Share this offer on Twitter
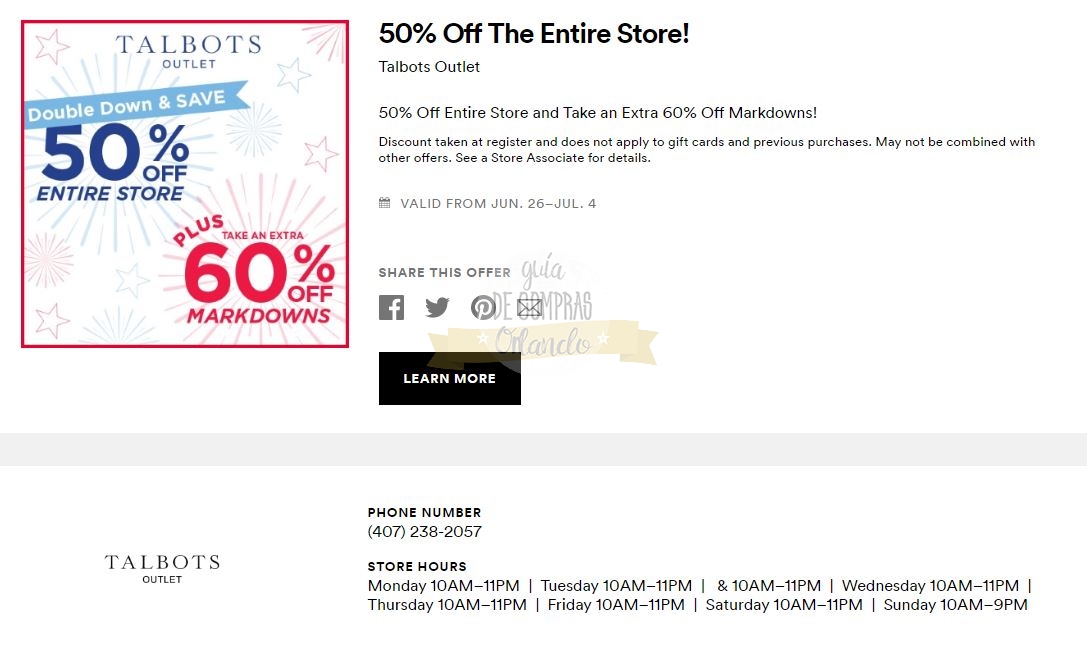 [x=437, y=307]
